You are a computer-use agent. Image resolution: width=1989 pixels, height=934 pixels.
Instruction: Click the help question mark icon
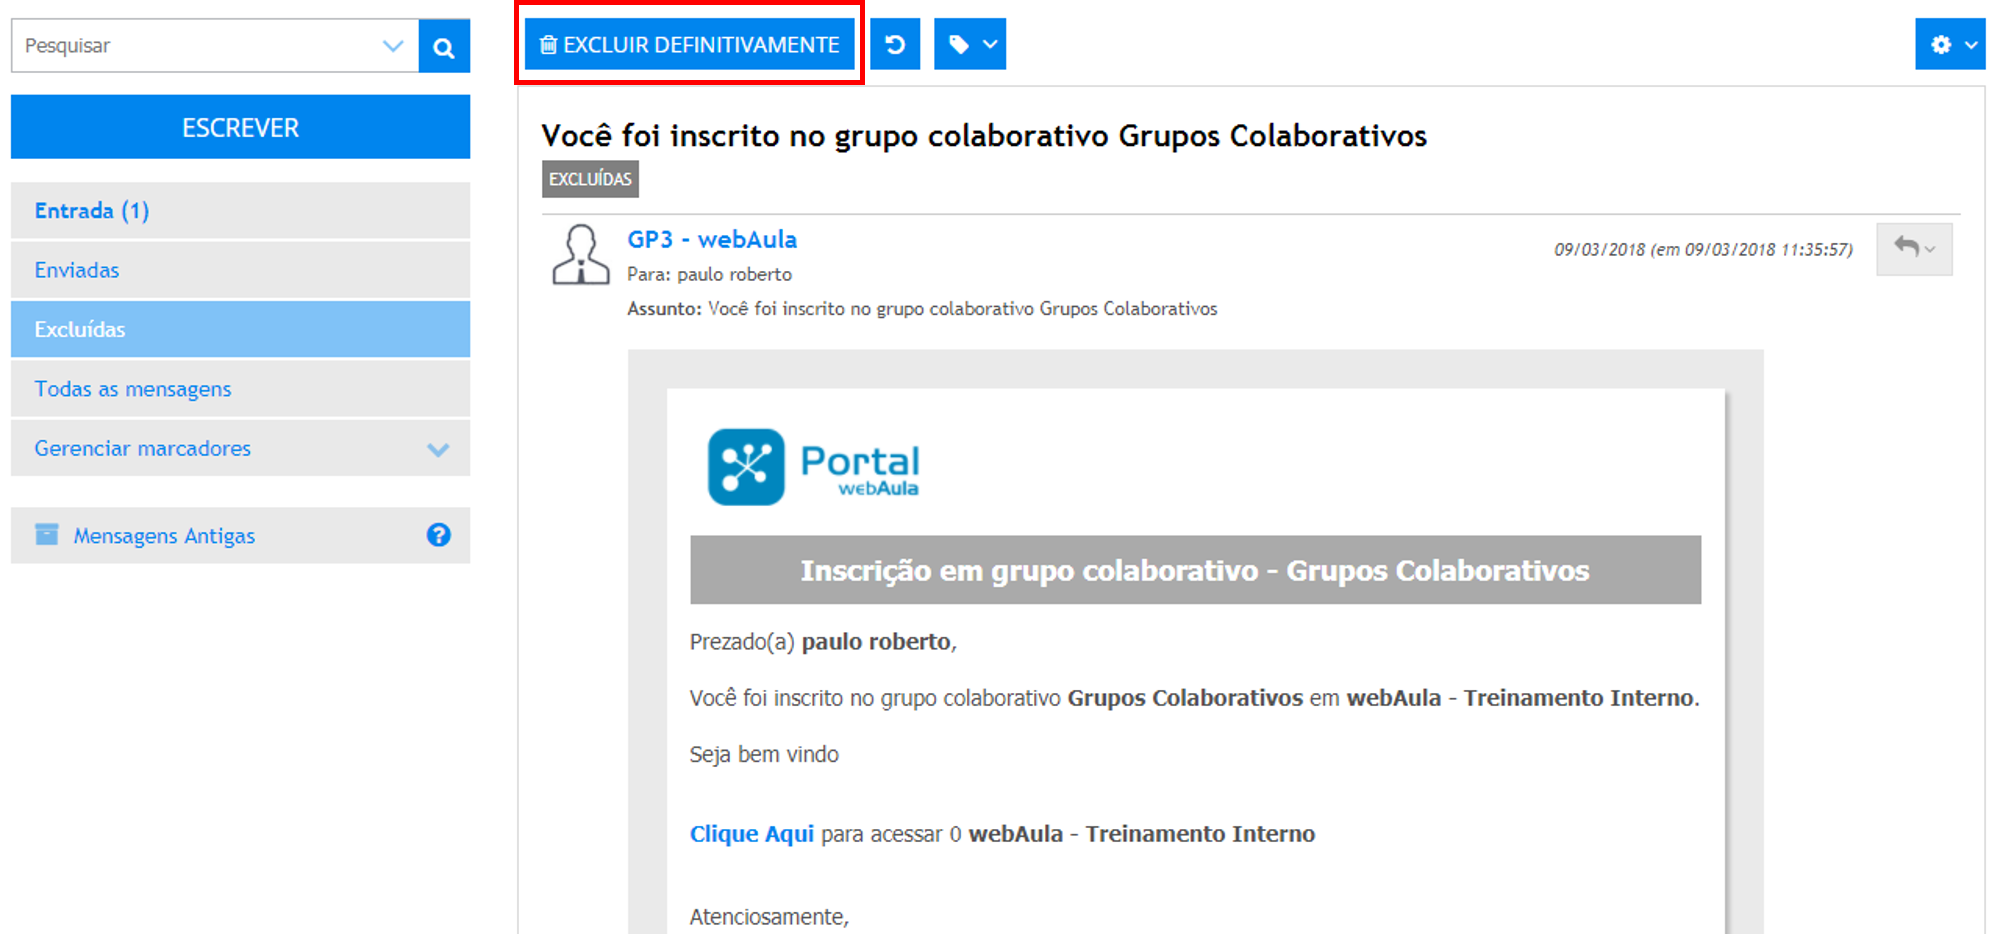coord(438,535)
